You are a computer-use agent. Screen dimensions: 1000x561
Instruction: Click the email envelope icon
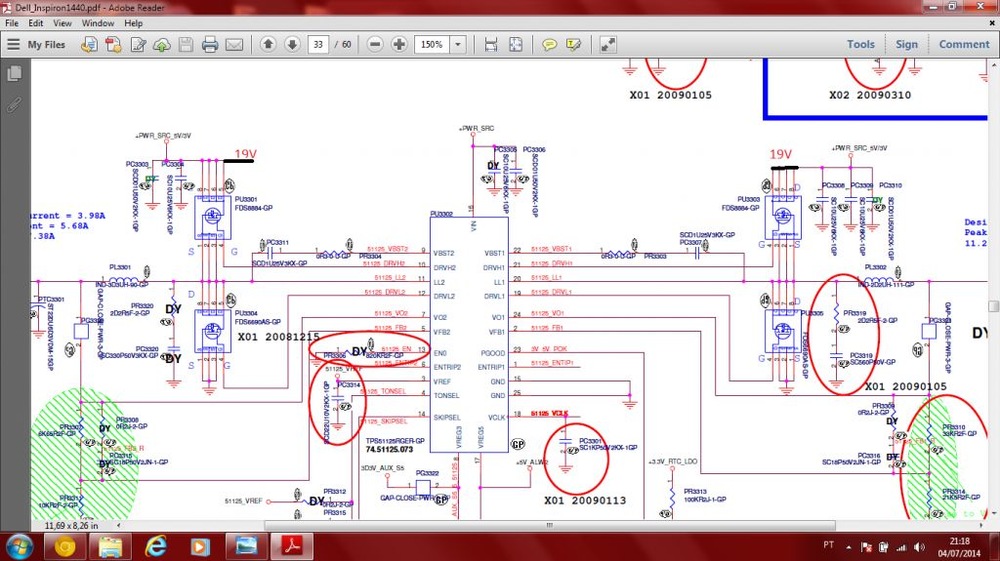[x=234, y=45]
